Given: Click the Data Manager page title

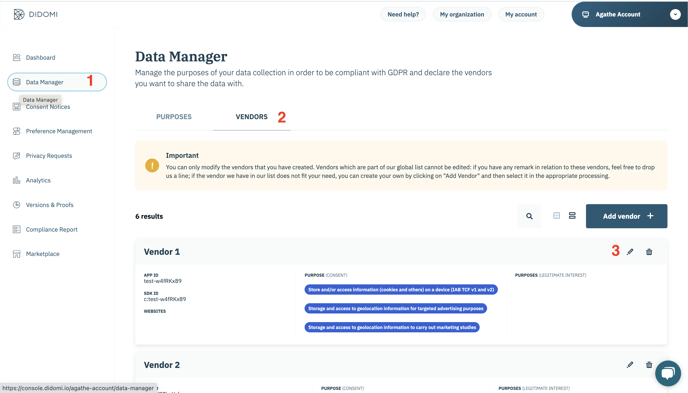Looking at the screenshot, I should coord(181,57).
